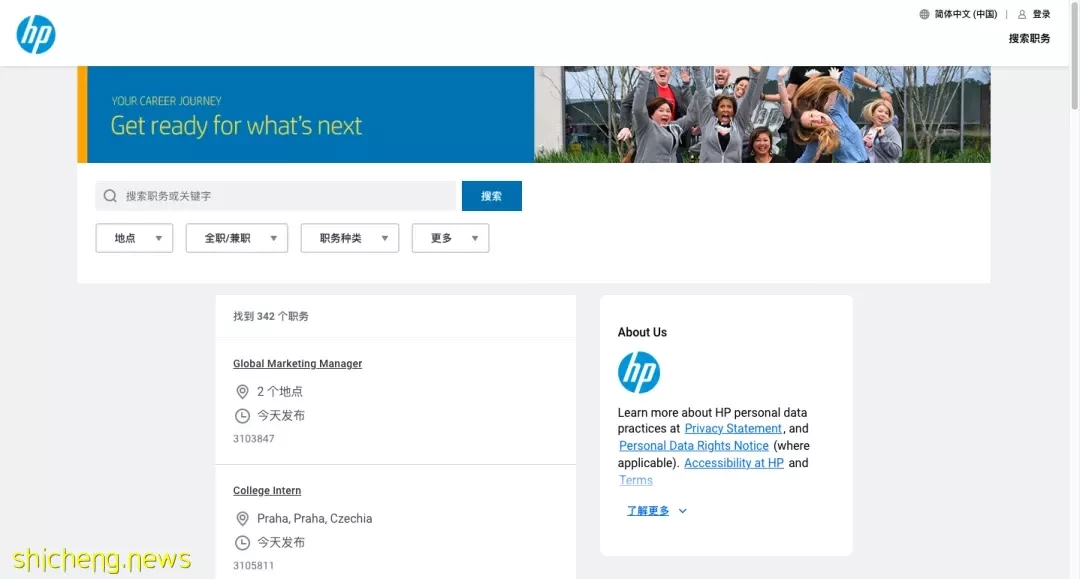
Task: Click the globe language icon
Action: coord(924,14)
